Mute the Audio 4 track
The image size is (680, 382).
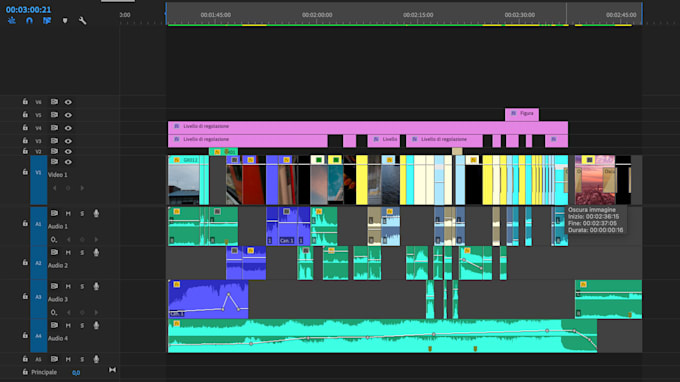tap(68, 325)
